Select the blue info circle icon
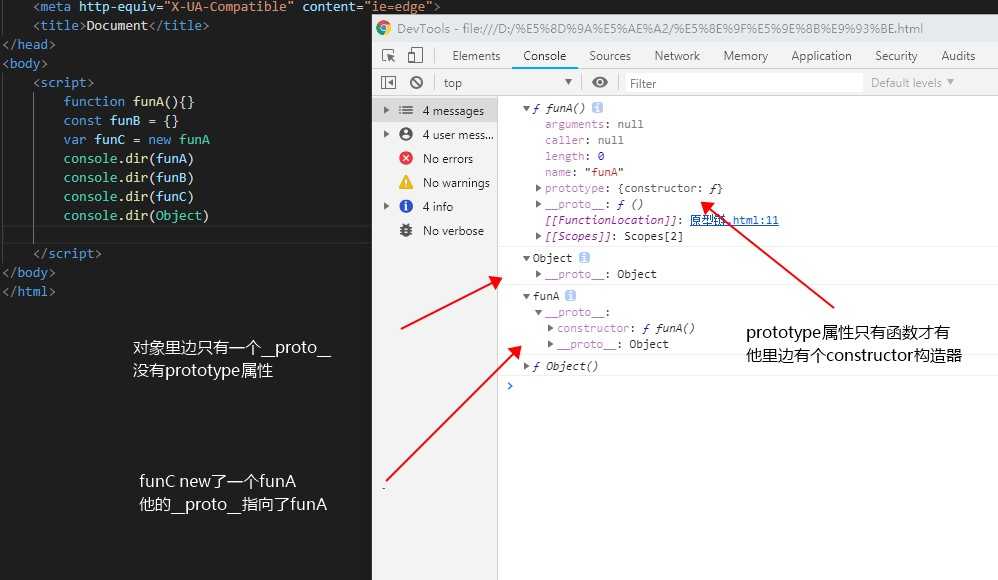 406,206
